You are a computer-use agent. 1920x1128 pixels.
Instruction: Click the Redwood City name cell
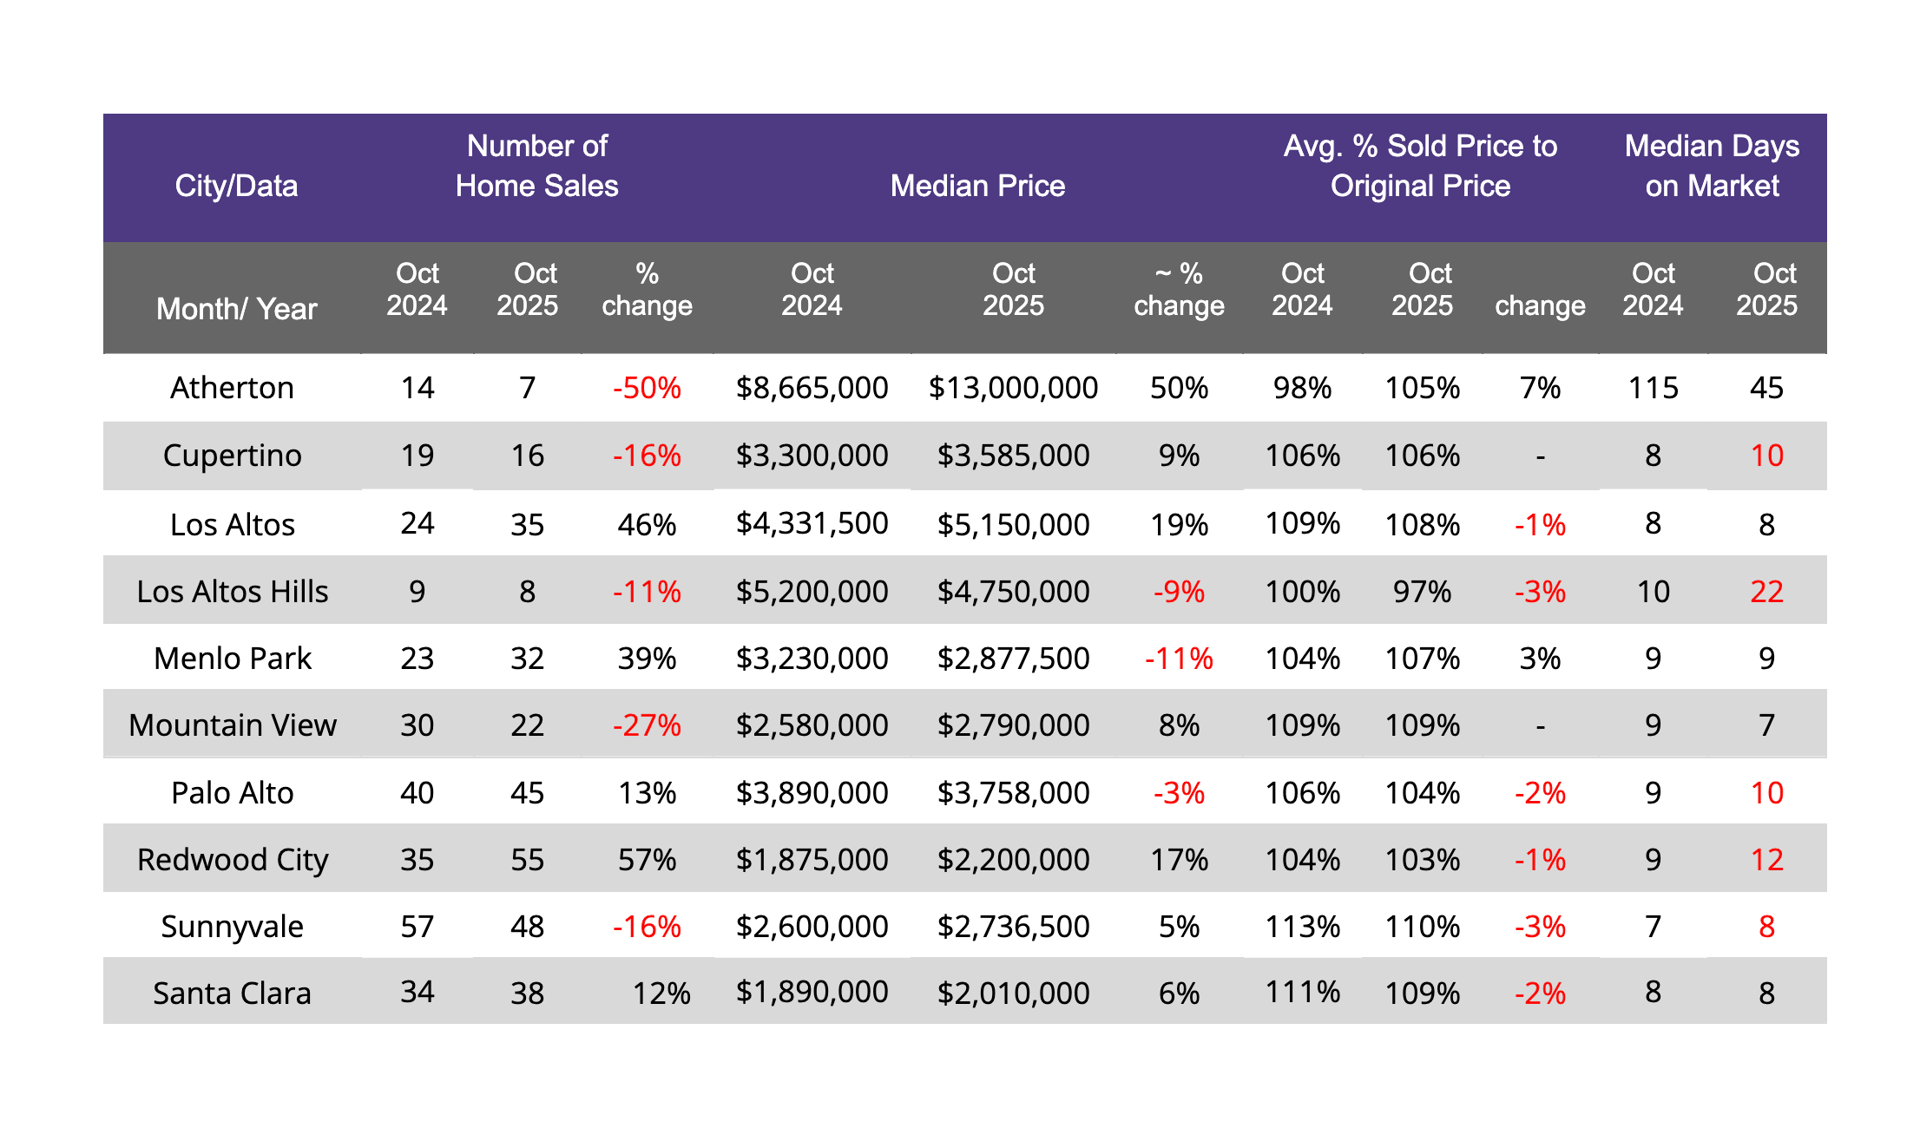coord(232,860)
